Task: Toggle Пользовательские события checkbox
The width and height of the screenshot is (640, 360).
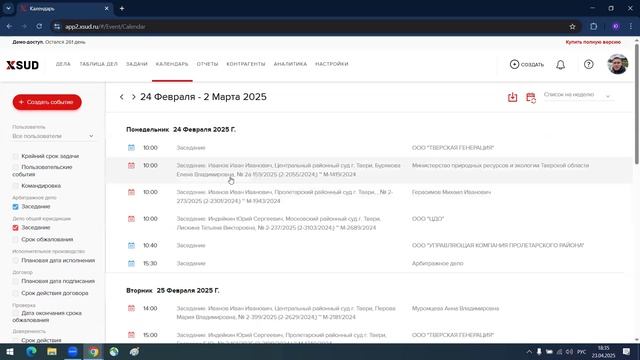Action: click(x=16, y=167)
